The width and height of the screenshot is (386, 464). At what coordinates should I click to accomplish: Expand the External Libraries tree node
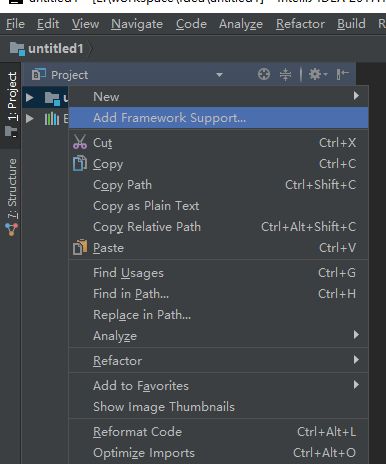click(x=30, y=118)
